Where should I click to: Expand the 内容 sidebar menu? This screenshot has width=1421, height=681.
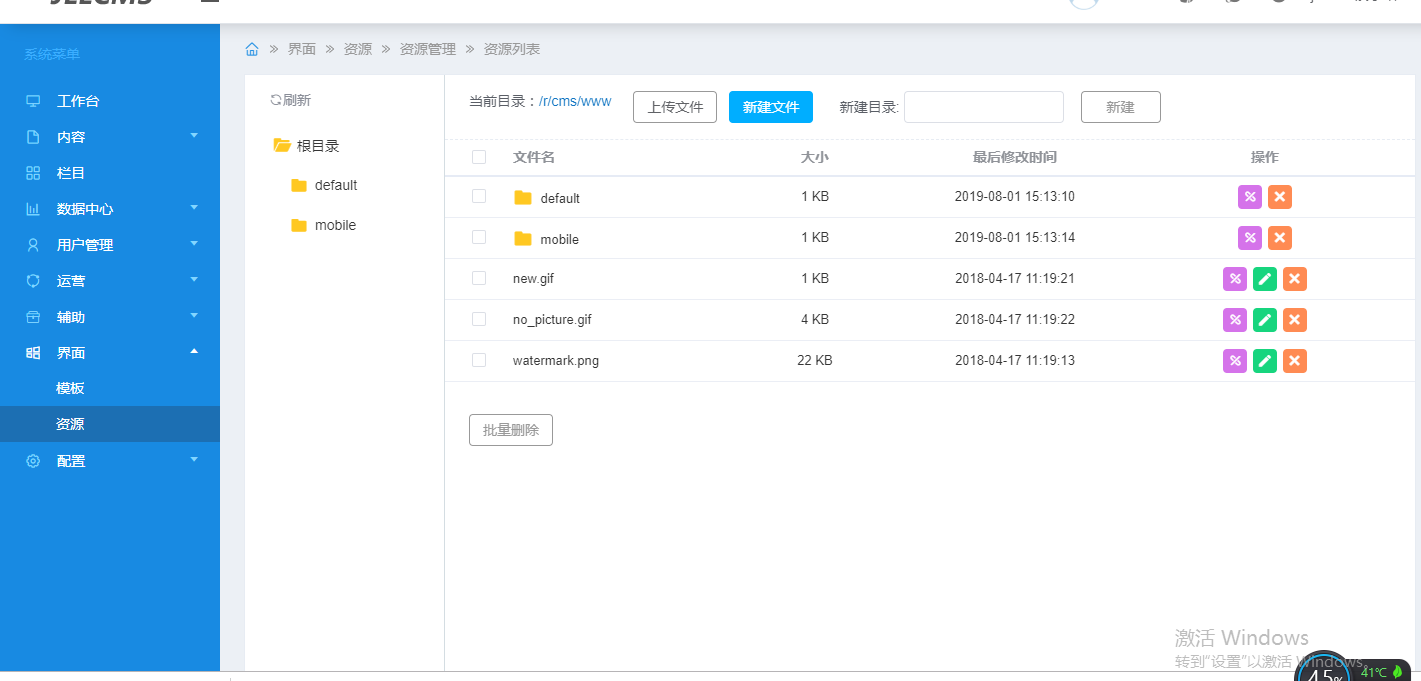click(x=110, y=137)
